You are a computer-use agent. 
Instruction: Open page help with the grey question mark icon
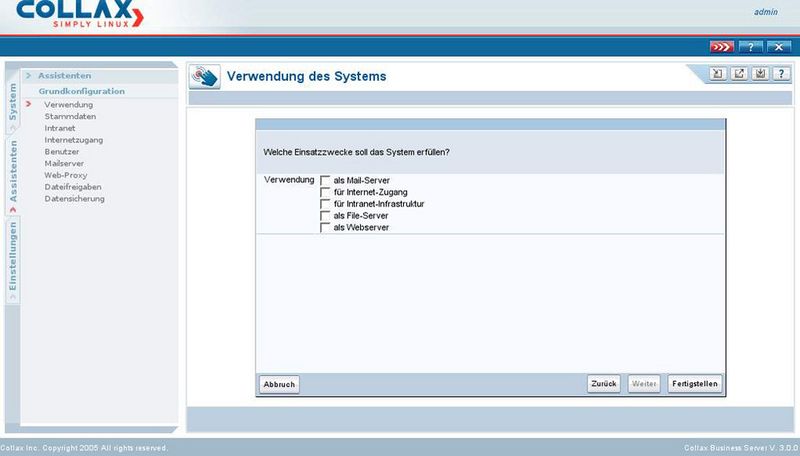tap(782, 74)
